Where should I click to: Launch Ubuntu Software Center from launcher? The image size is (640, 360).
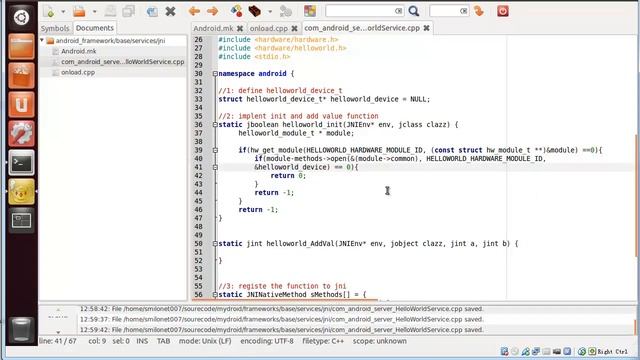pyautogui.click(x=21, y=76)
